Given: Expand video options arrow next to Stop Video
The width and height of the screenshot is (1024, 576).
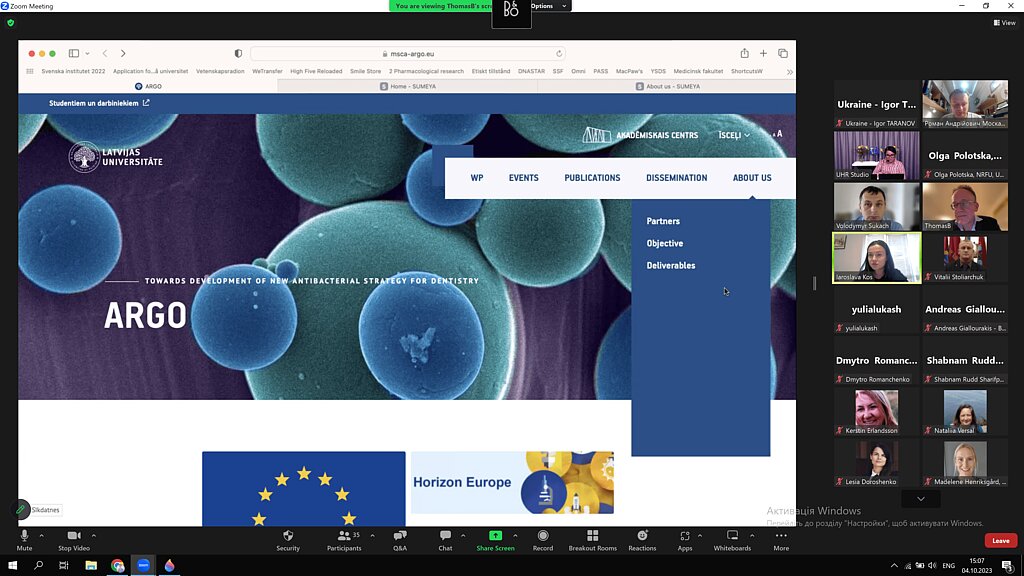Looking at the screenshot, I should point(94,536).
